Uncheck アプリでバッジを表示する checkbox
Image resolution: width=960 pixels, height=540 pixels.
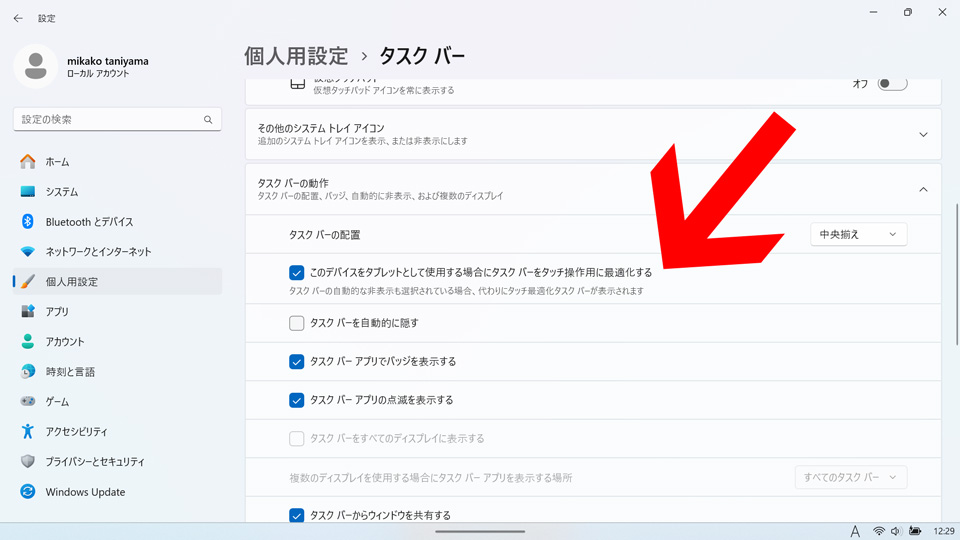[x=296, y=362]
